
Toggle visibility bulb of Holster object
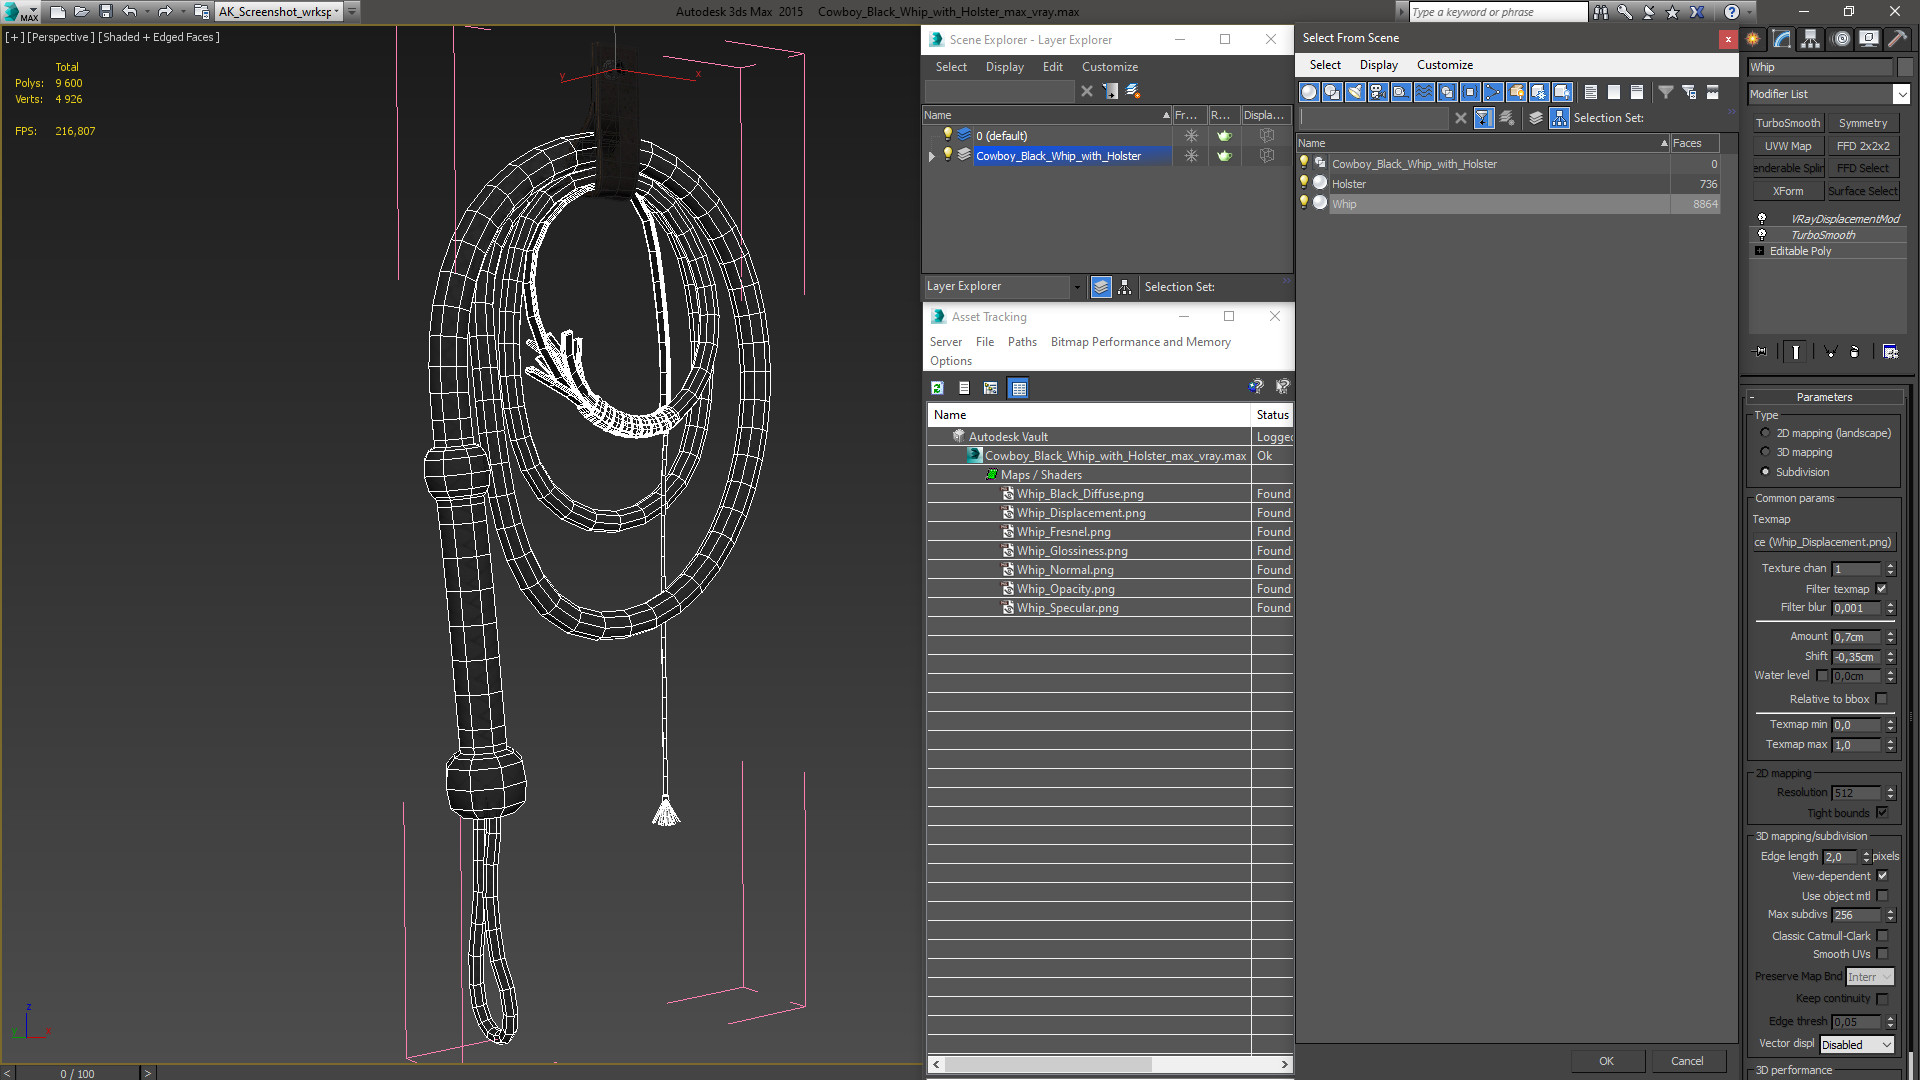tap(1304, 183)
